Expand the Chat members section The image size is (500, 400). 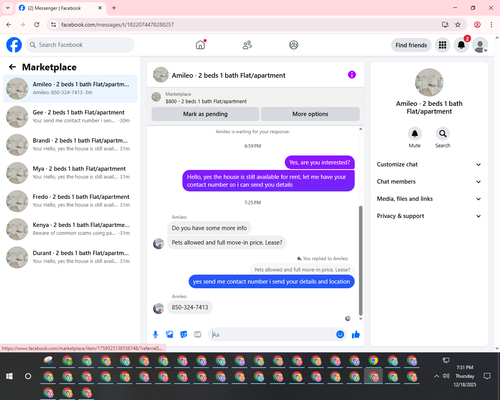coord(429,182)
